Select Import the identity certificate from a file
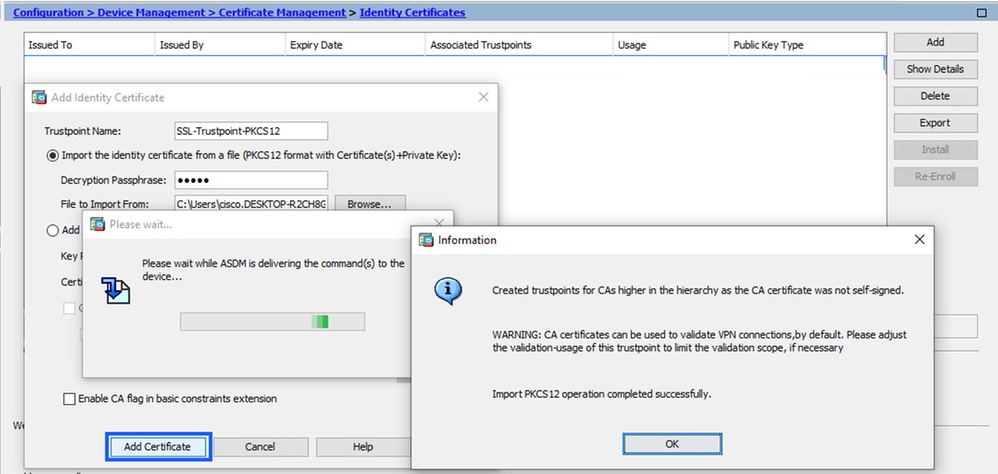Screen dimensions: 998x474 pyautogui.click(x=53, y=155)
